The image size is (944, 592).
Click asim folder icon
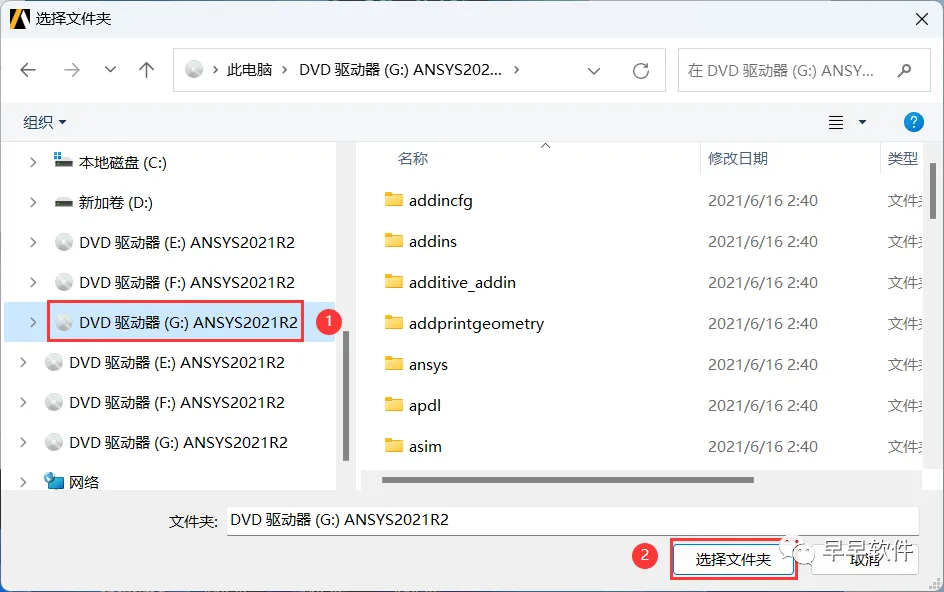click(x=394, y=445)
